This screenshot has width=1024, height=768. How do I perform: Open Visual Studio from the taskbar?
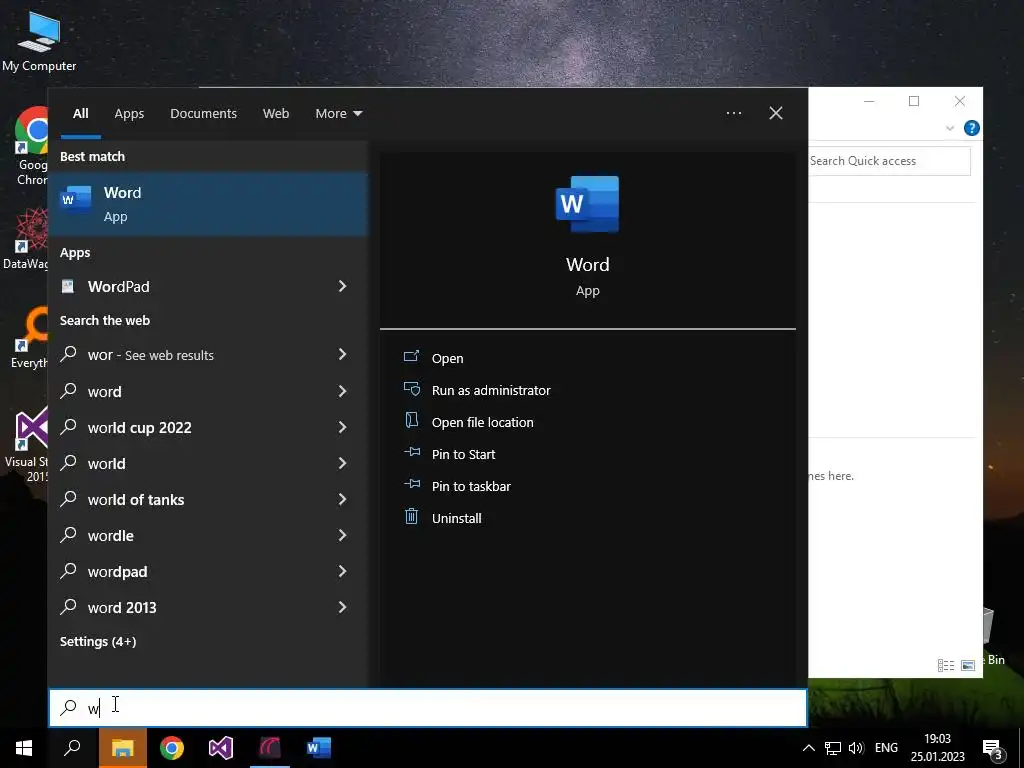click(x=221, y=748)
